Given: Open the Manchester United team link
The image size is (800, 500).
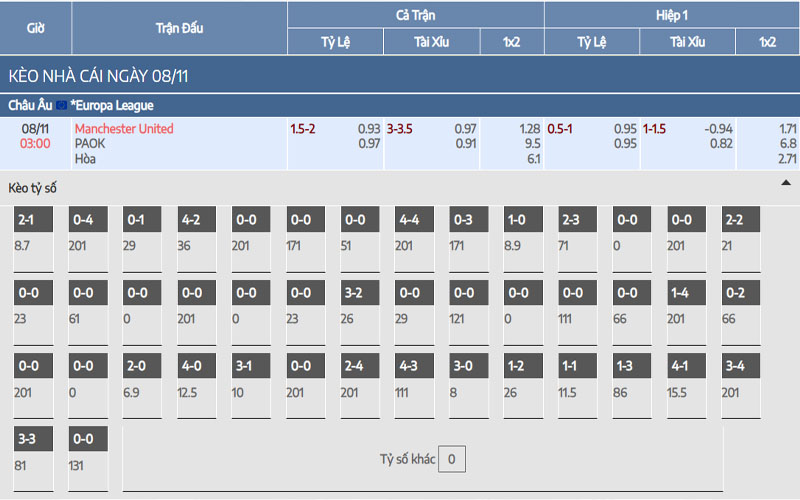Looking at the screenshot, I should (124, 129).
